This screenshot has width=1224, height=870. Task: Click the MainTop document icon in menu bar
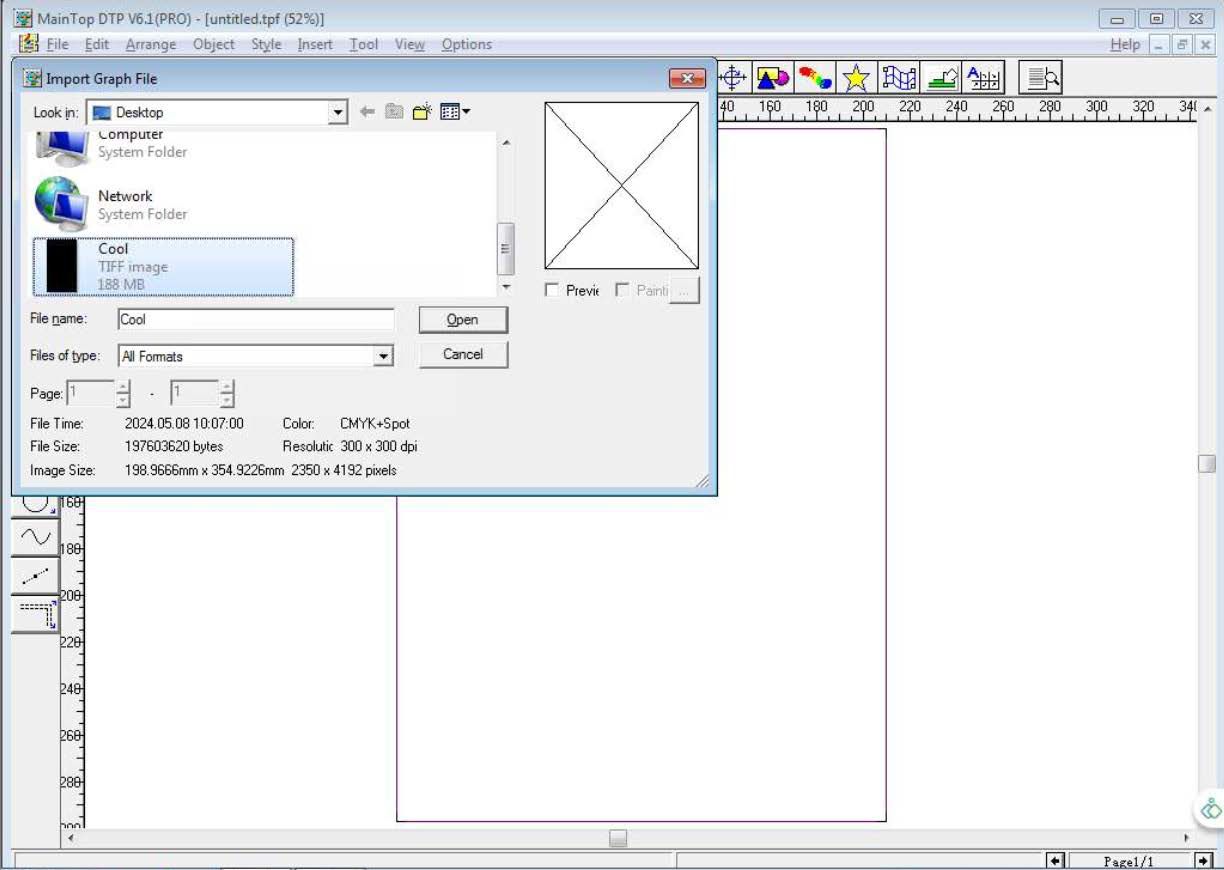pyautogui.click(x=29, y=44)
